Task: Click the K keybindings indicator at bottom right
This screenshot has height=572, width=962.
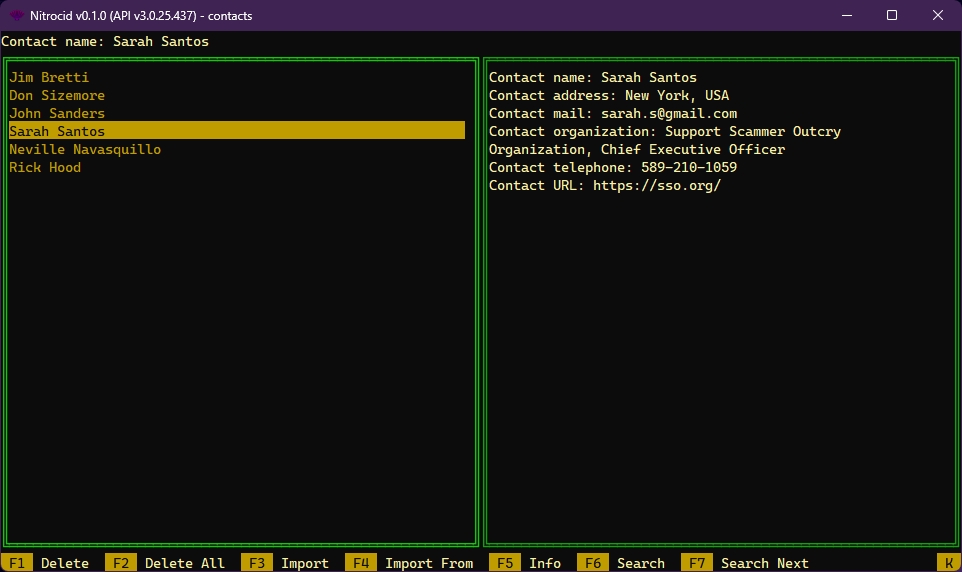Action: [x=948, y=563]
